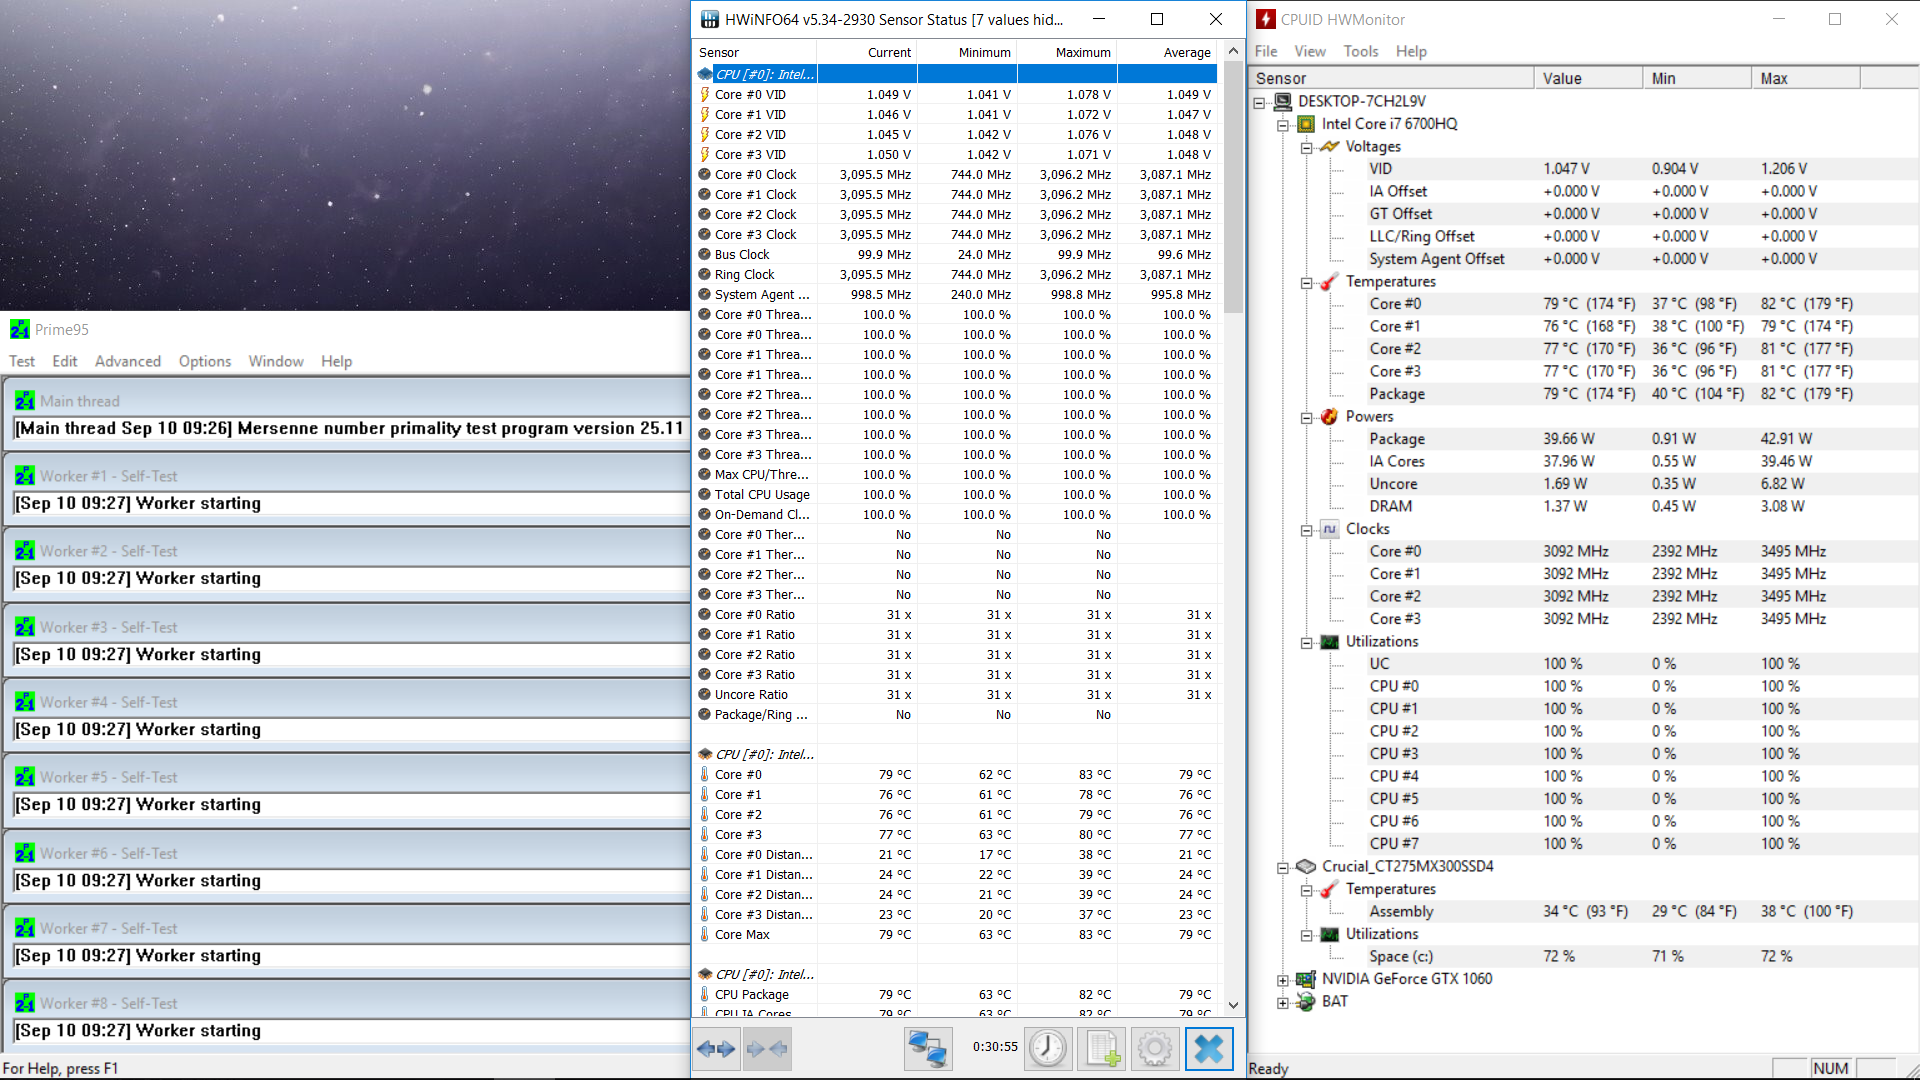
Task: Open Prime95 Window menu
Action: point(276,361)
